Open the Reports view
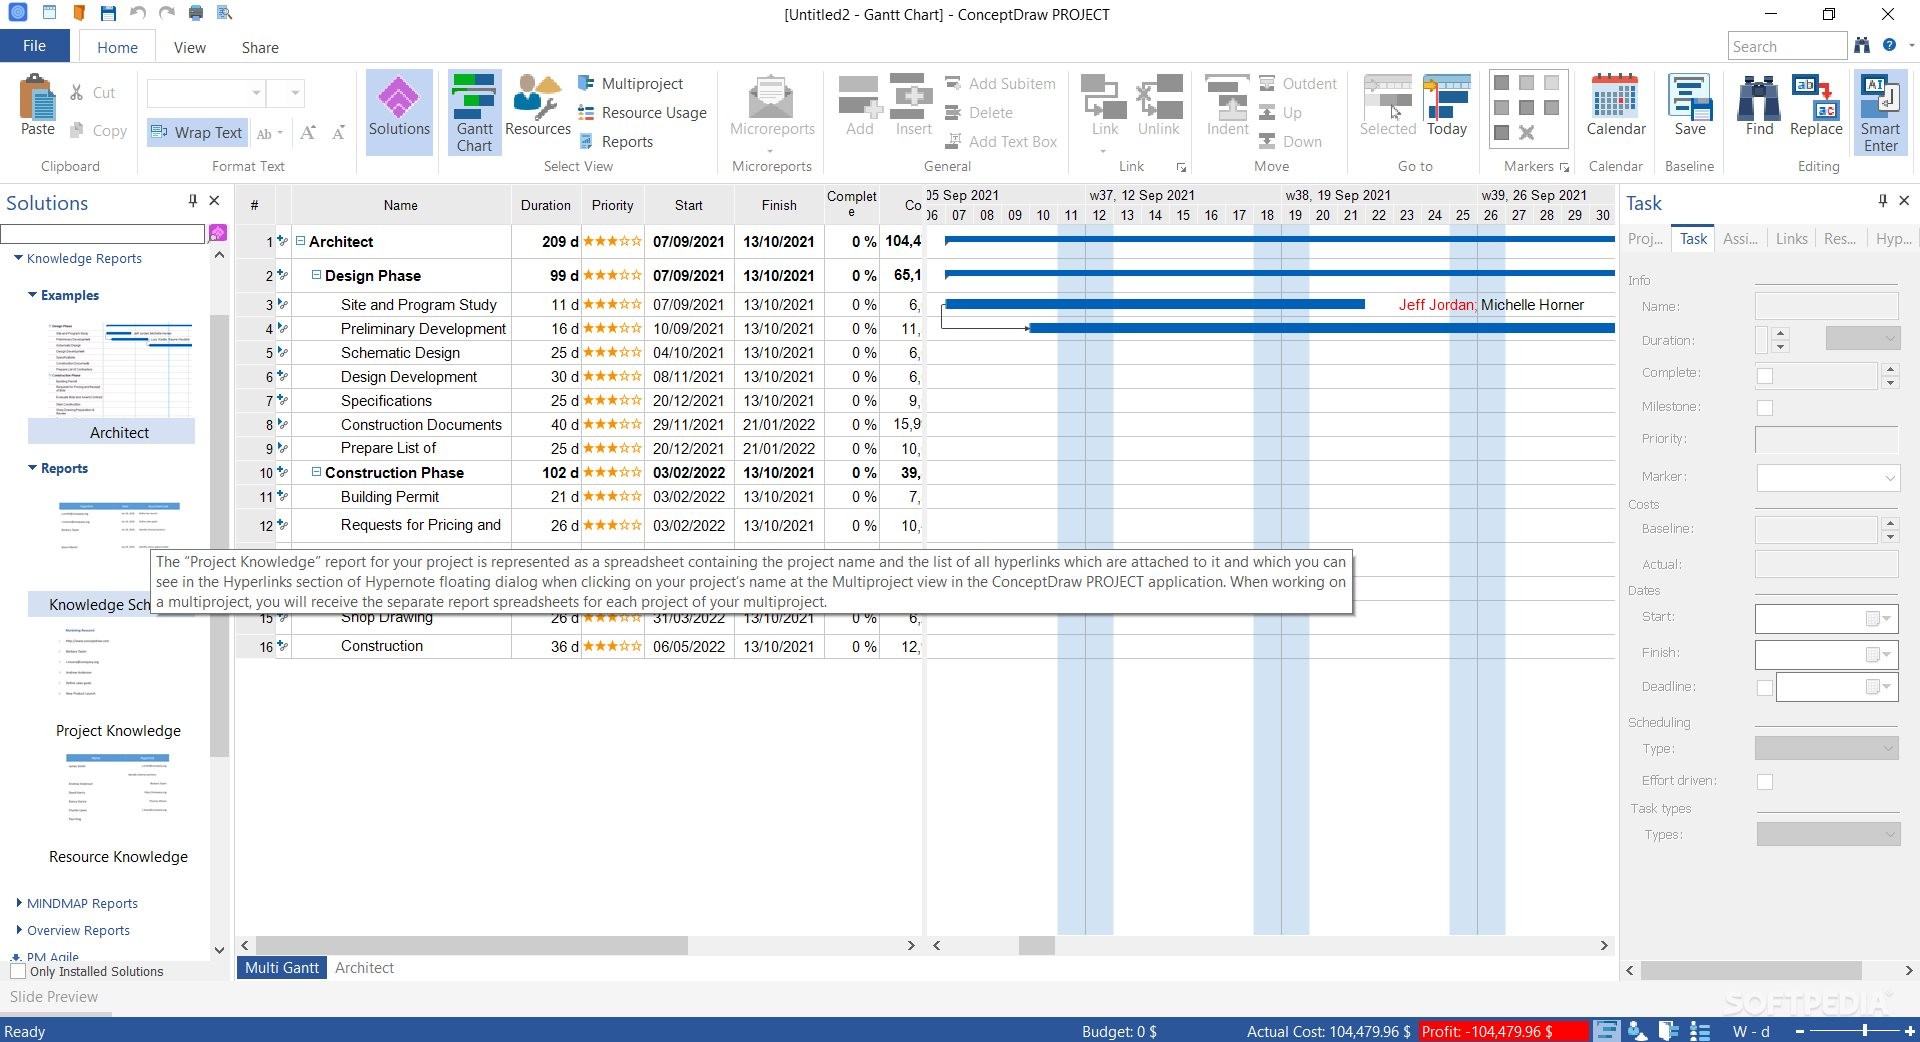Image resolution: width=1920 pixels, height=1042 pixels. tap(616, 142)
